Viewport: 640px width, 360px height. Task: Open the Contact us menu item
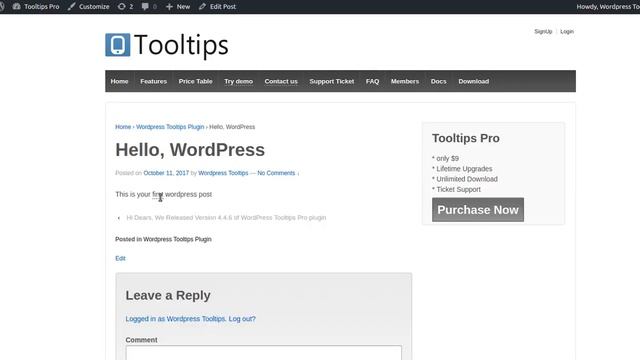point(281,81)
